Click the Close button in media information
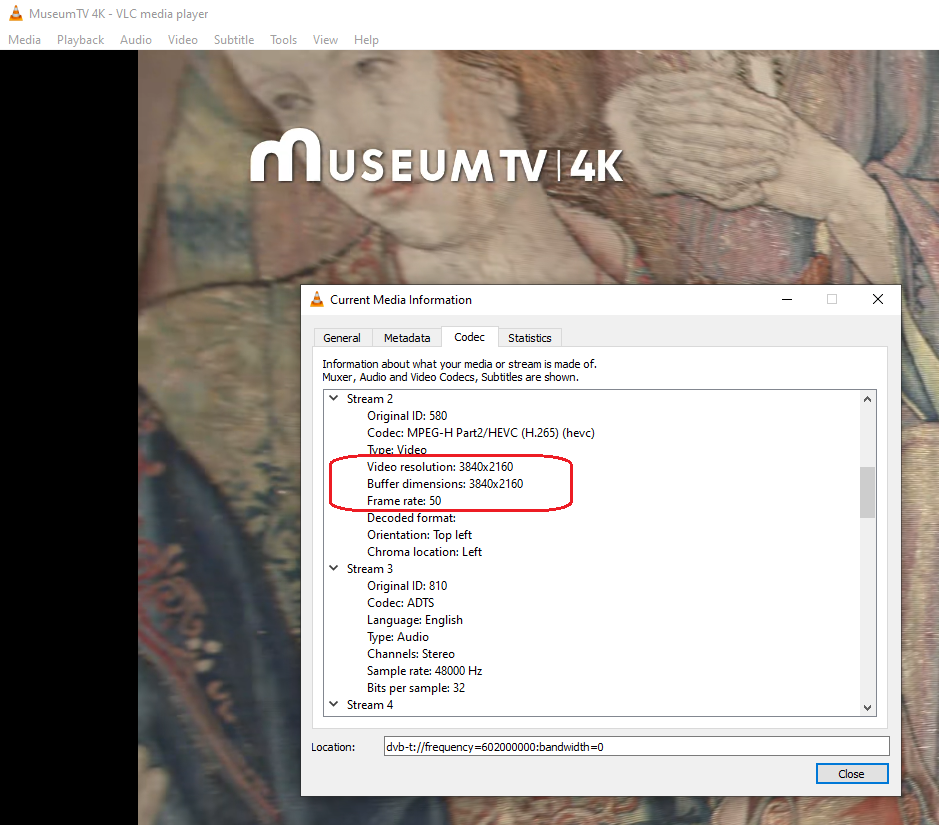Screen dimensions: 939x825 tap(852, 774)
